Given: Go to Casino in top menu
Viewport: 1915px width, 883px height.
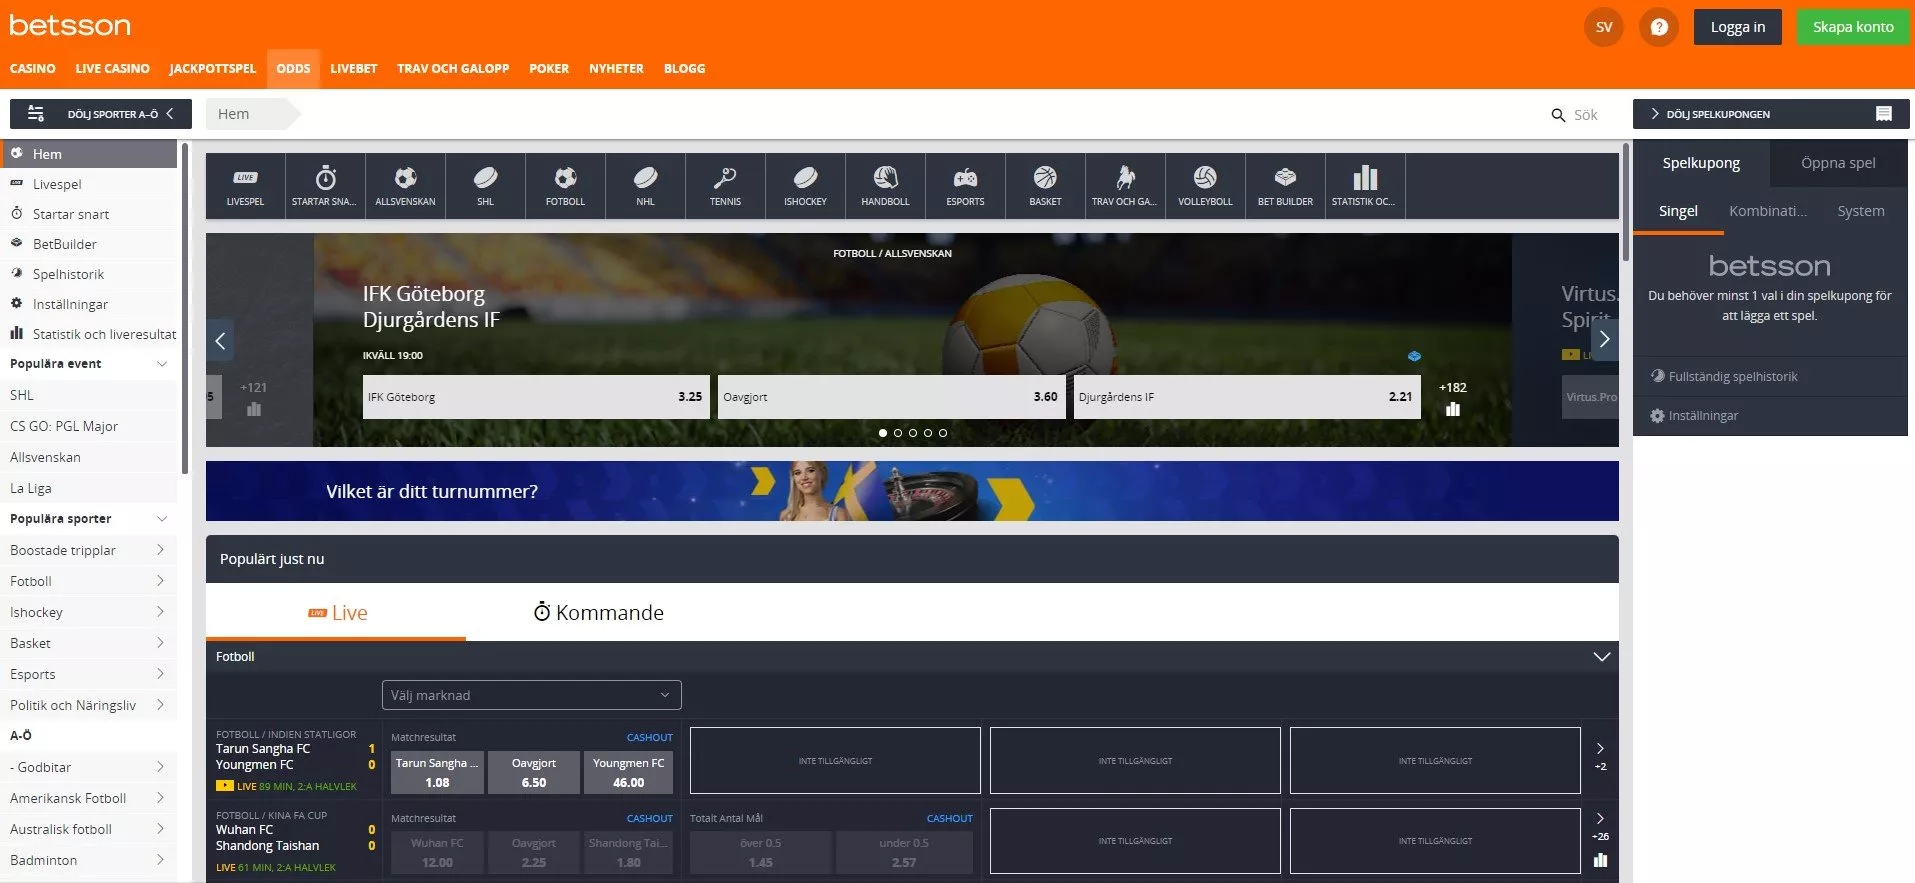Looking at the screenshot, I should [x=33, y=69].
